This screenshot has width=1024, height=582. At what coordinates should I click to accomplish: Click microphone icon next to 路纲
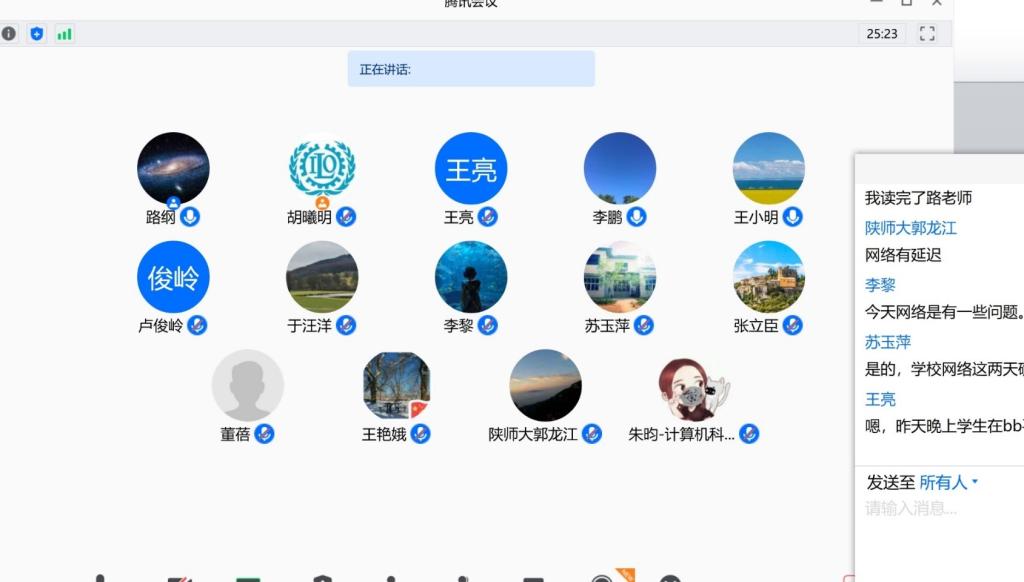[x=190, y=217]
